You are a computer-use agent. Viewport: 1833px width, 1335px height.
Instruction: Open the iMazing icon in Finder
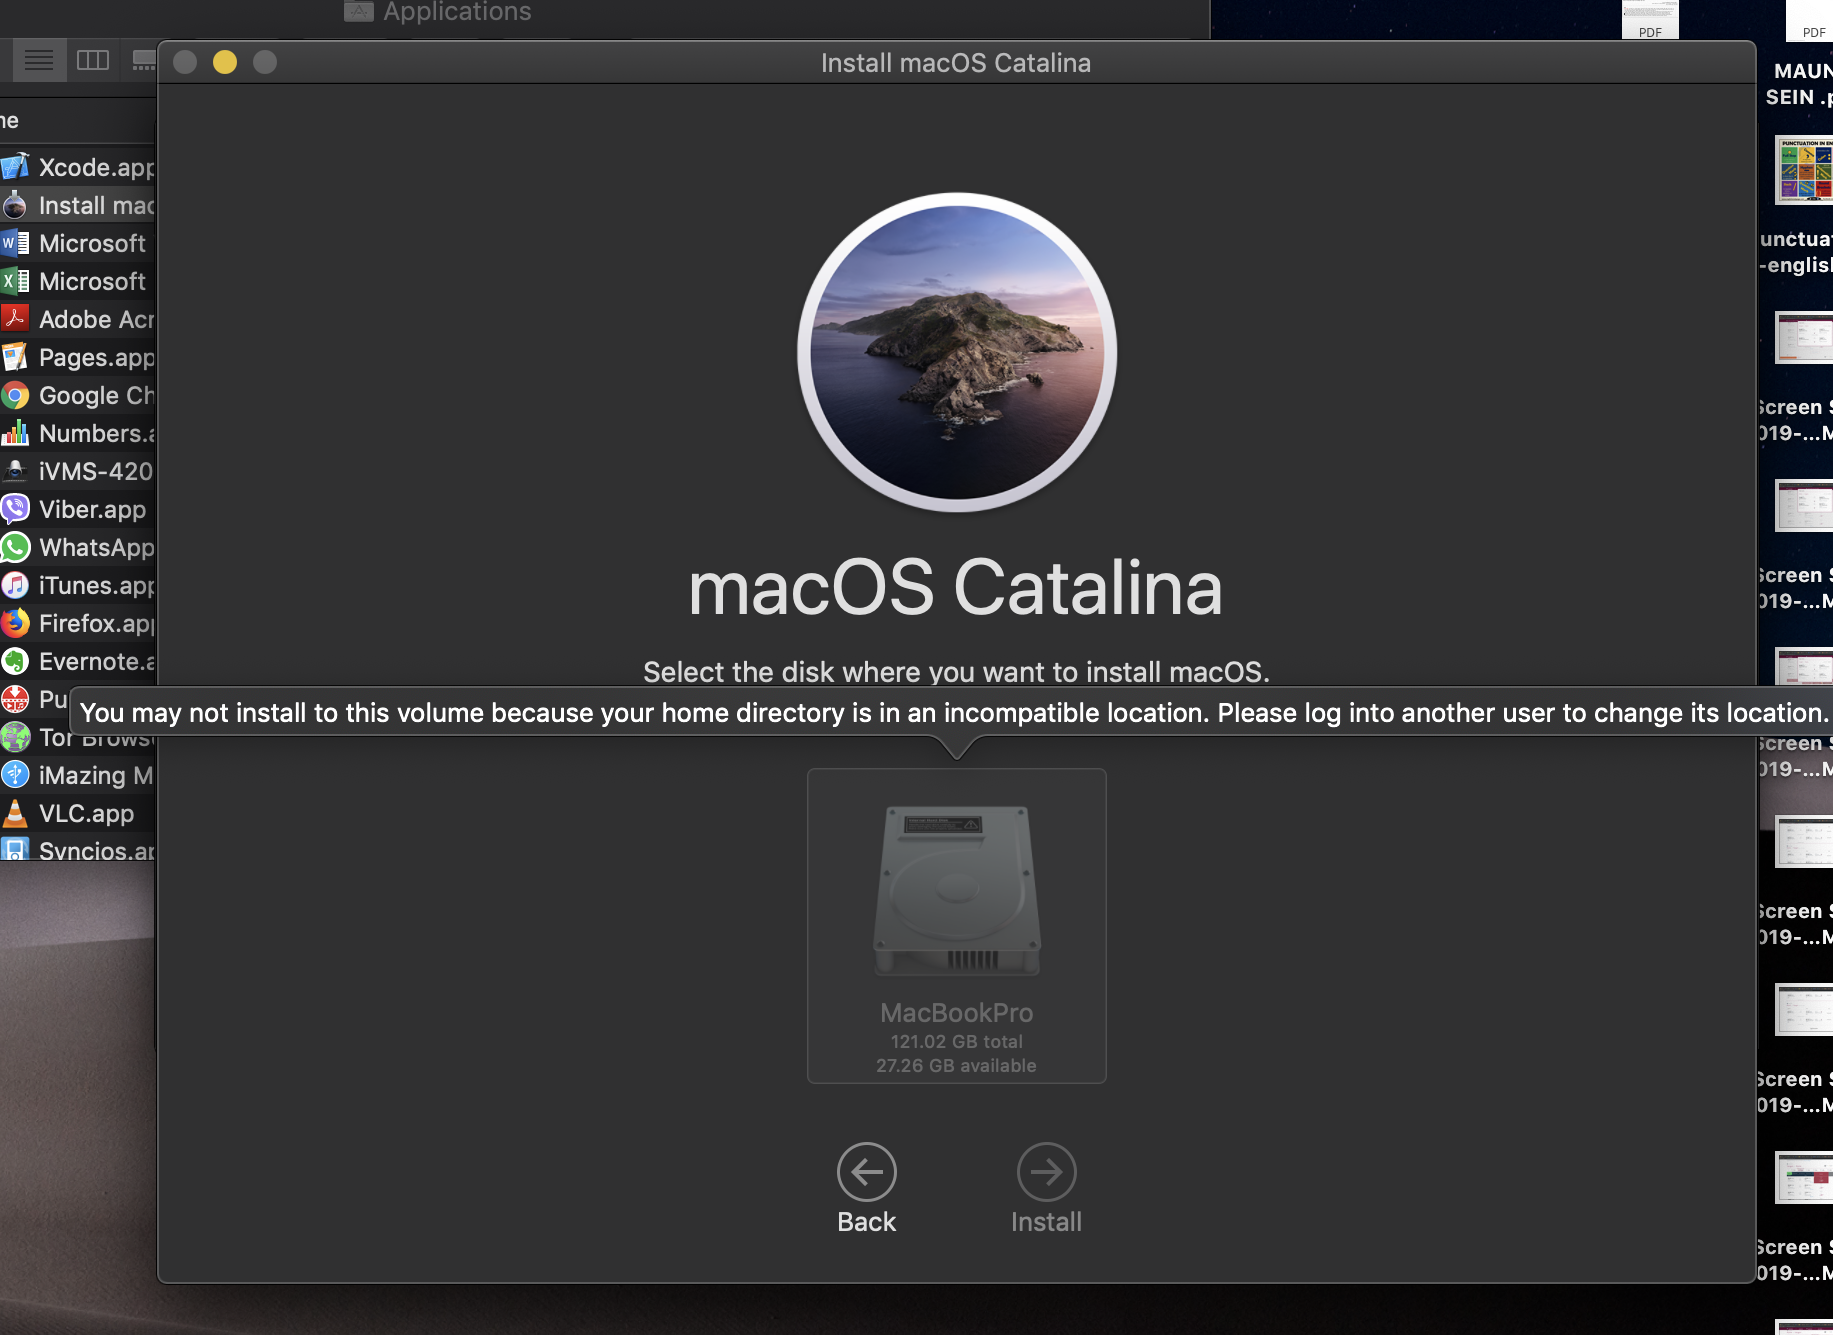point(15,775)
